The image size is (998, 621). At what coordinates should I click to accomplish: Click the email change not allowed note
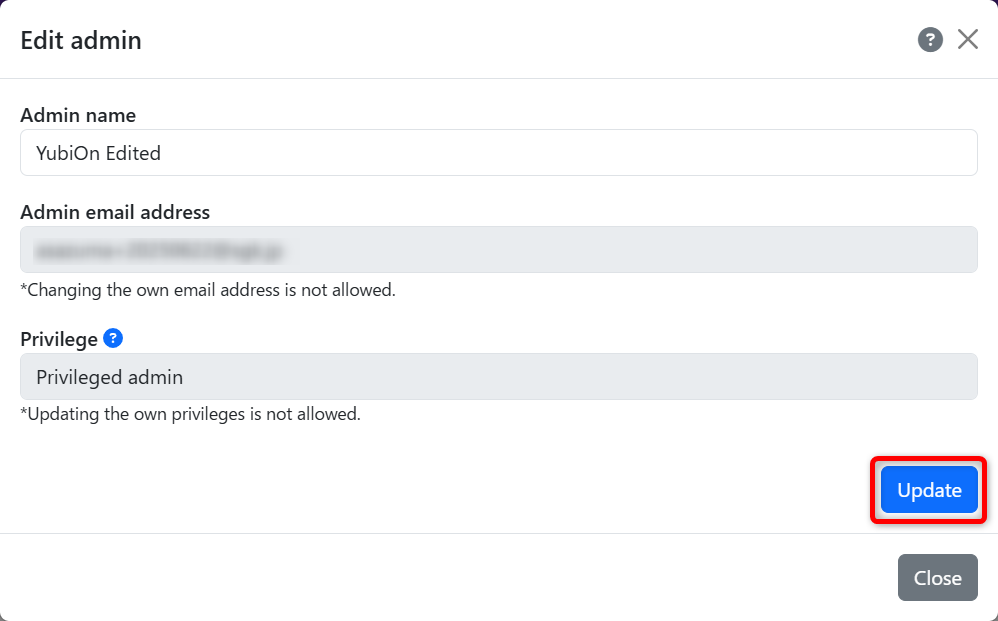(x=208, y=290)
